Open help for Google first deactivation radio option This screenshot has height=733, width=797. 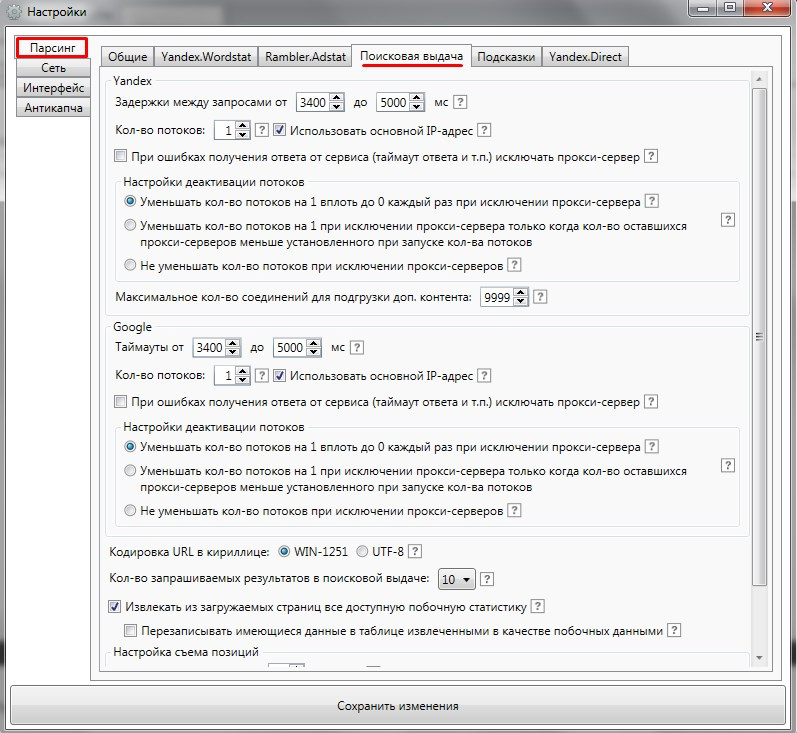click(652, 447)
